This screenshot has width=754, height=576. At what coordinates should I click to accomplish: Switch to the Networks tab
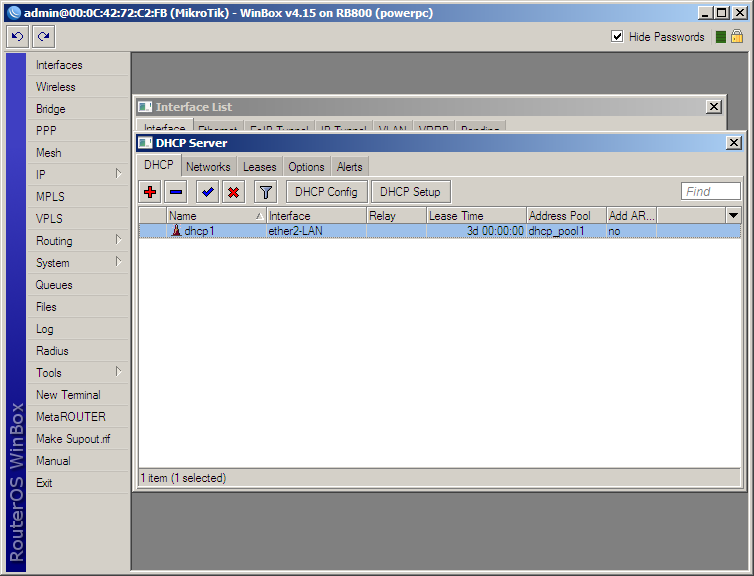pyautogui.click(x=208, y=167)
